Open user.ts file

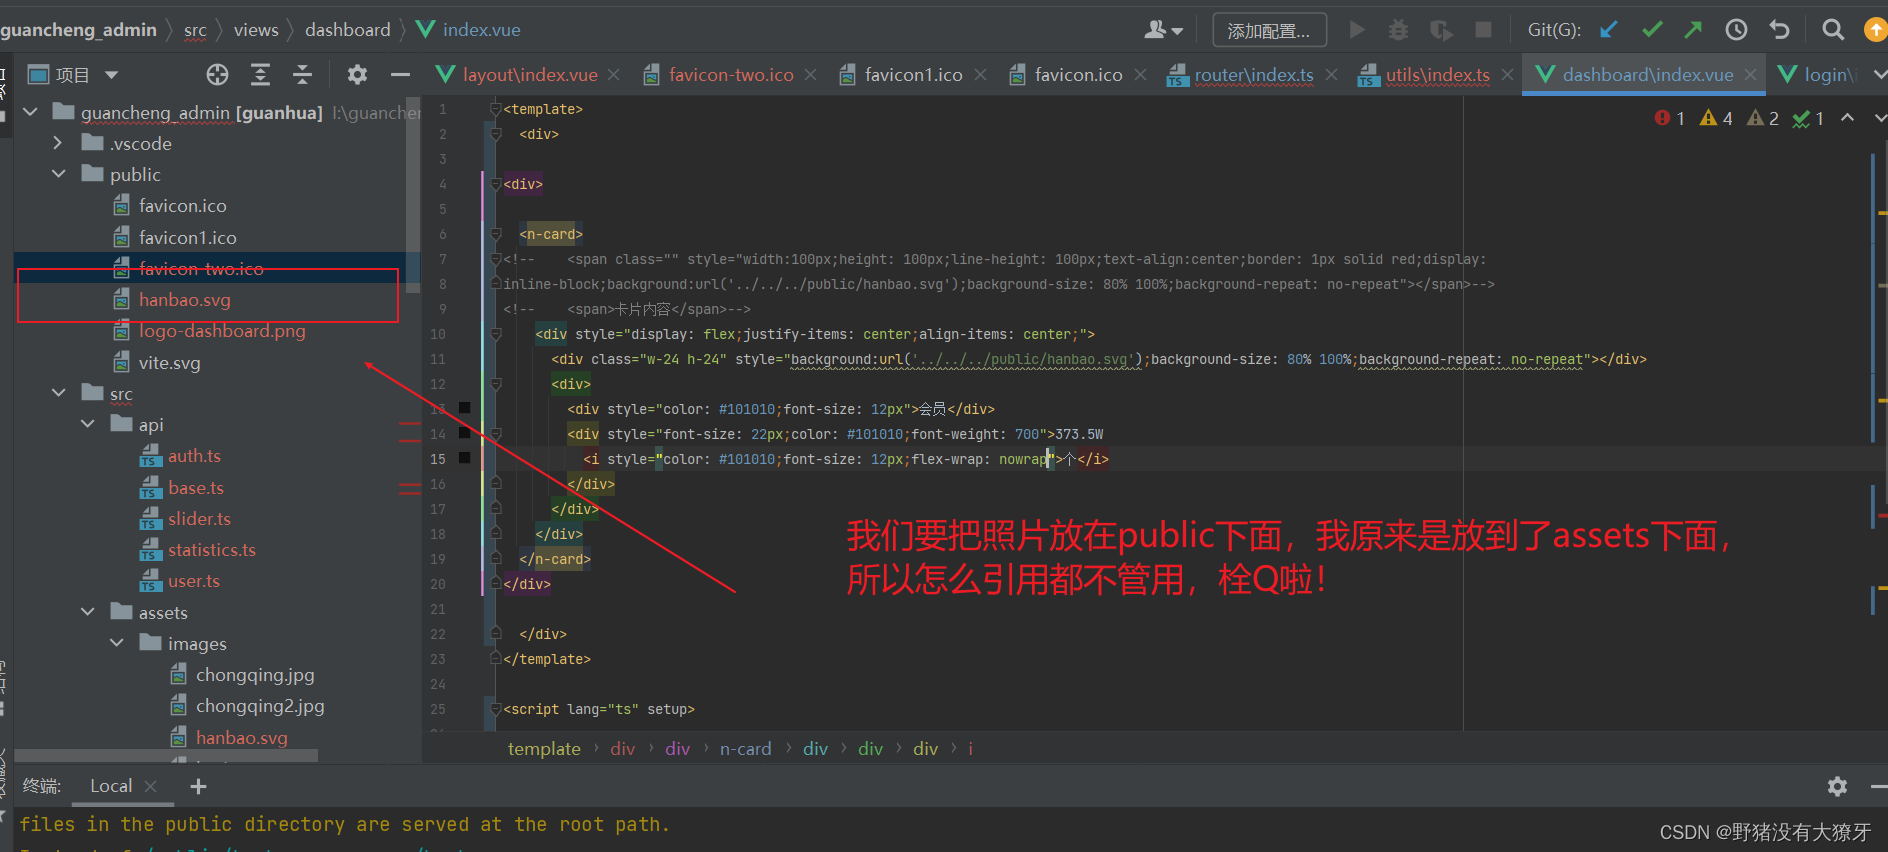[193, 581]
